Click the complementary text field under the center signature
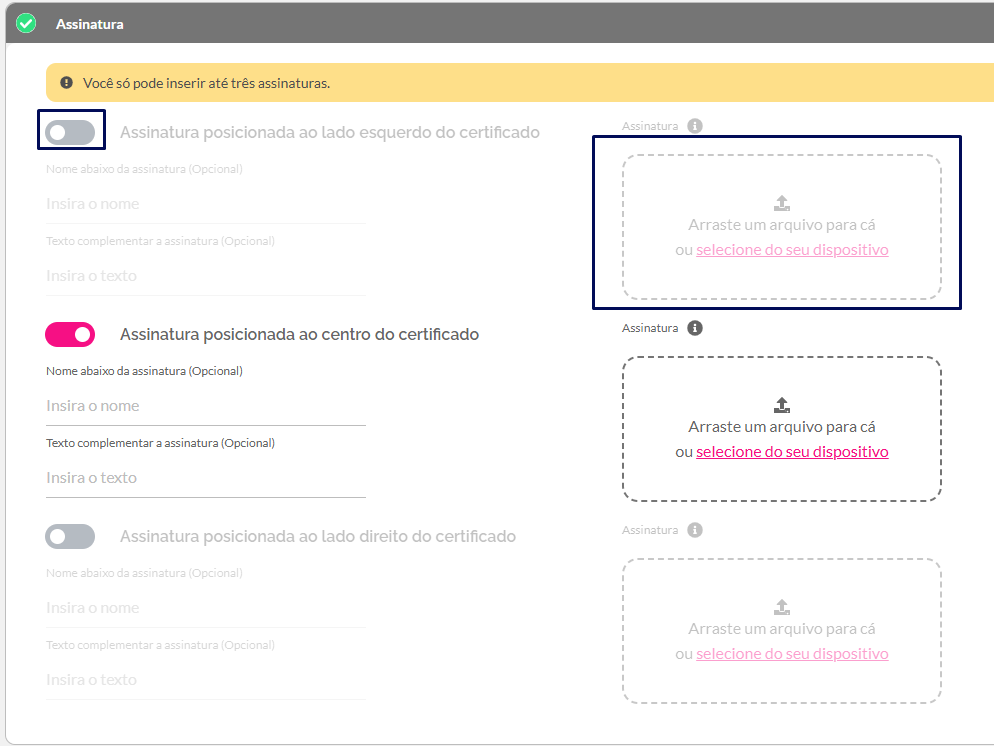 pos(206,479)
